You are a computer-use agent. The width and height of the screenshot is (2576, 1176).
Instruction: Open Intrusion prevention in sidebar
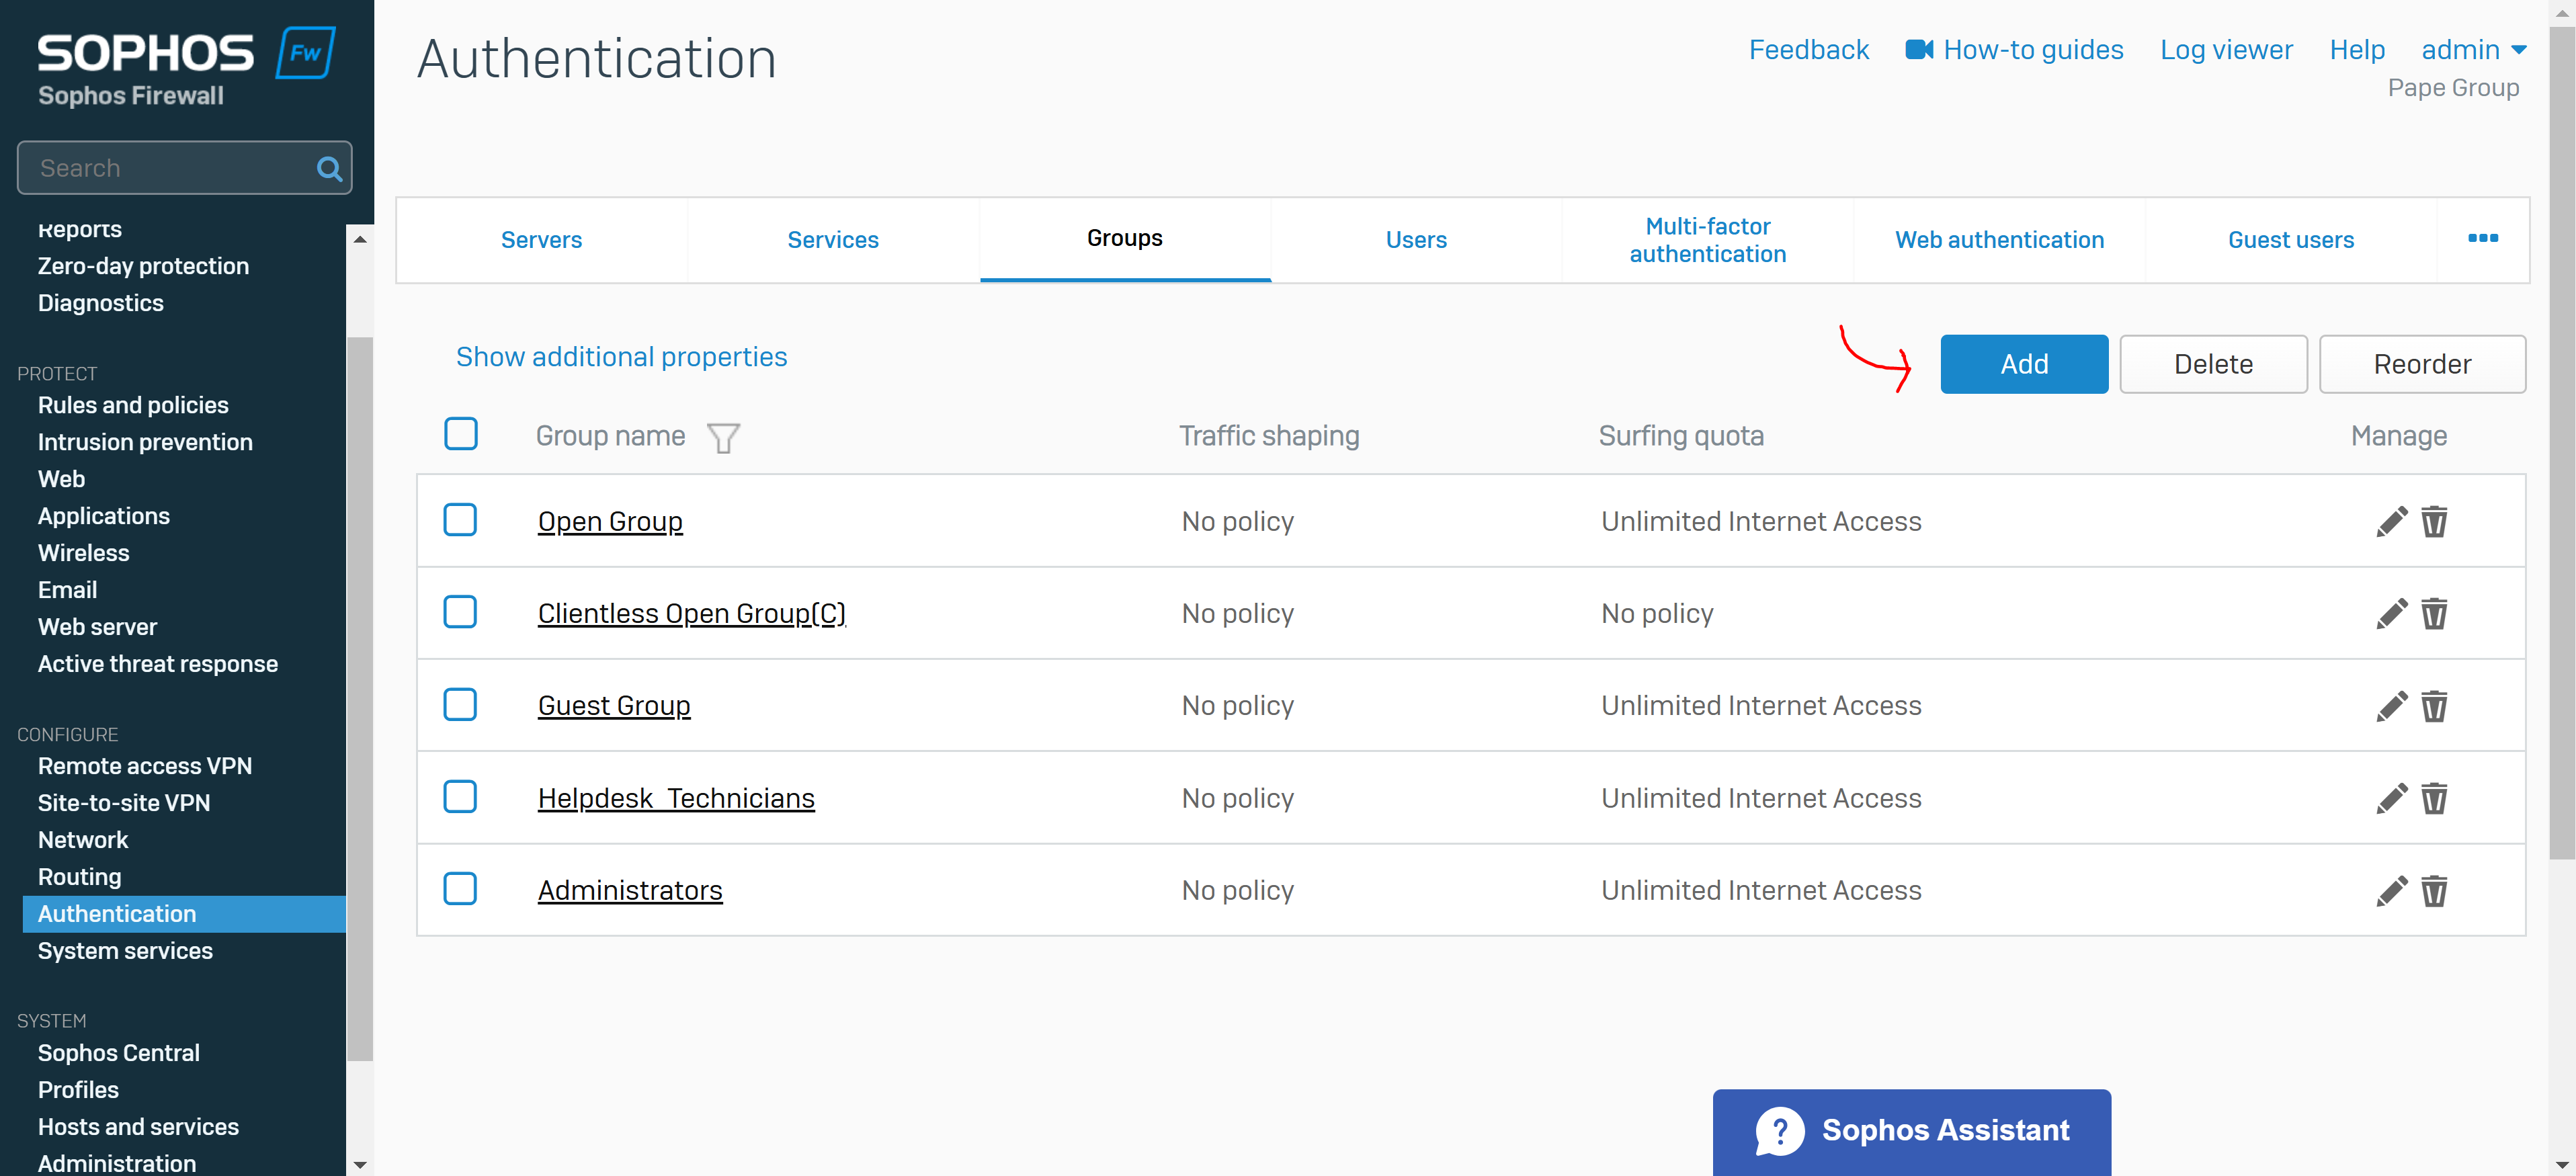(x=145, y=442)
